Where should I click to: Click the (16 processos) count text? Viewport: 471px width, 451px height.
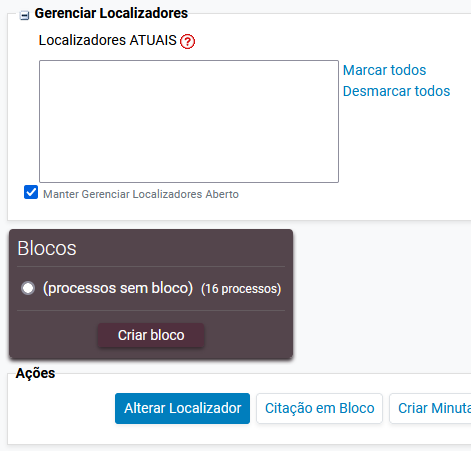coord(241,289)
